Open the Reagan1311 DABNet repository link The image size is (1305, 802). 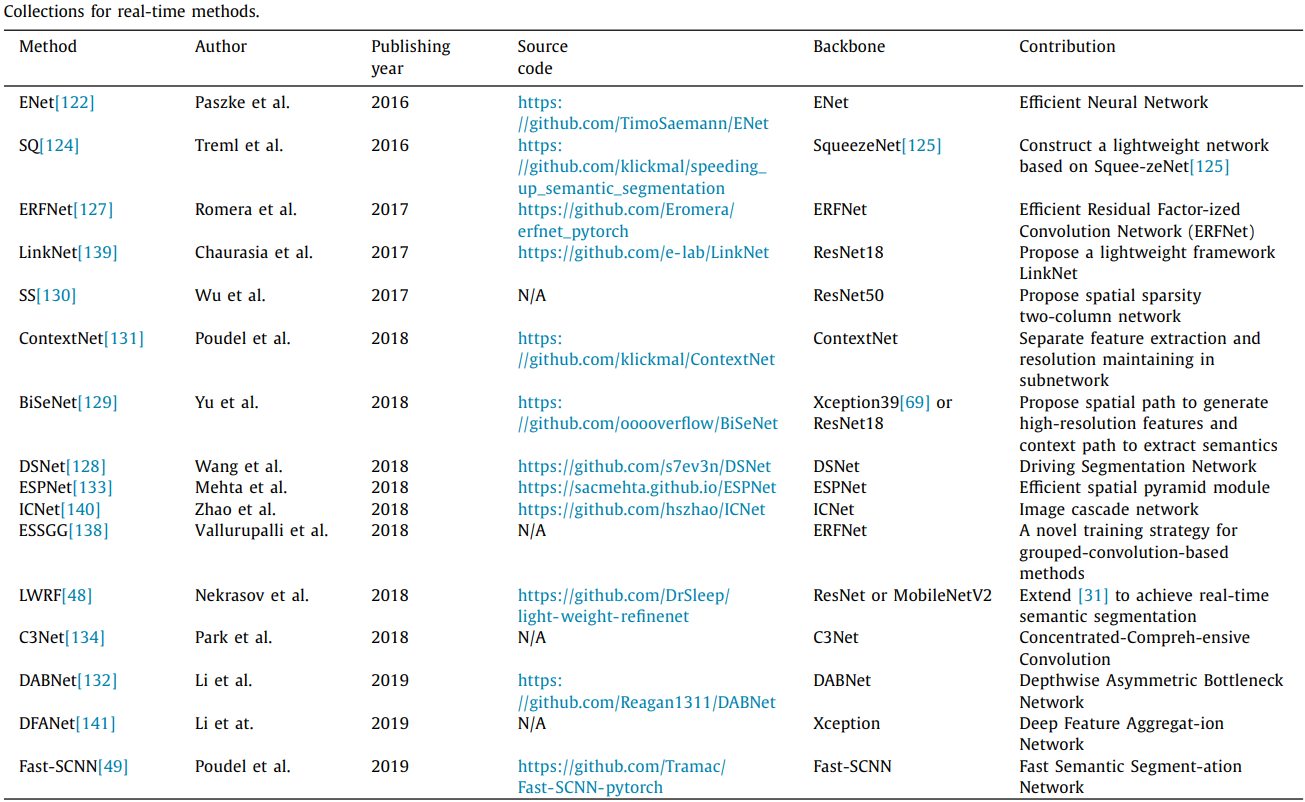click(646, 702)
